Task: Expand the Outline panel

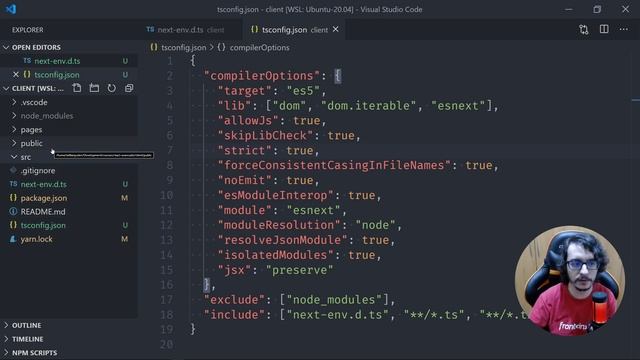Action: tap(6, 325)
